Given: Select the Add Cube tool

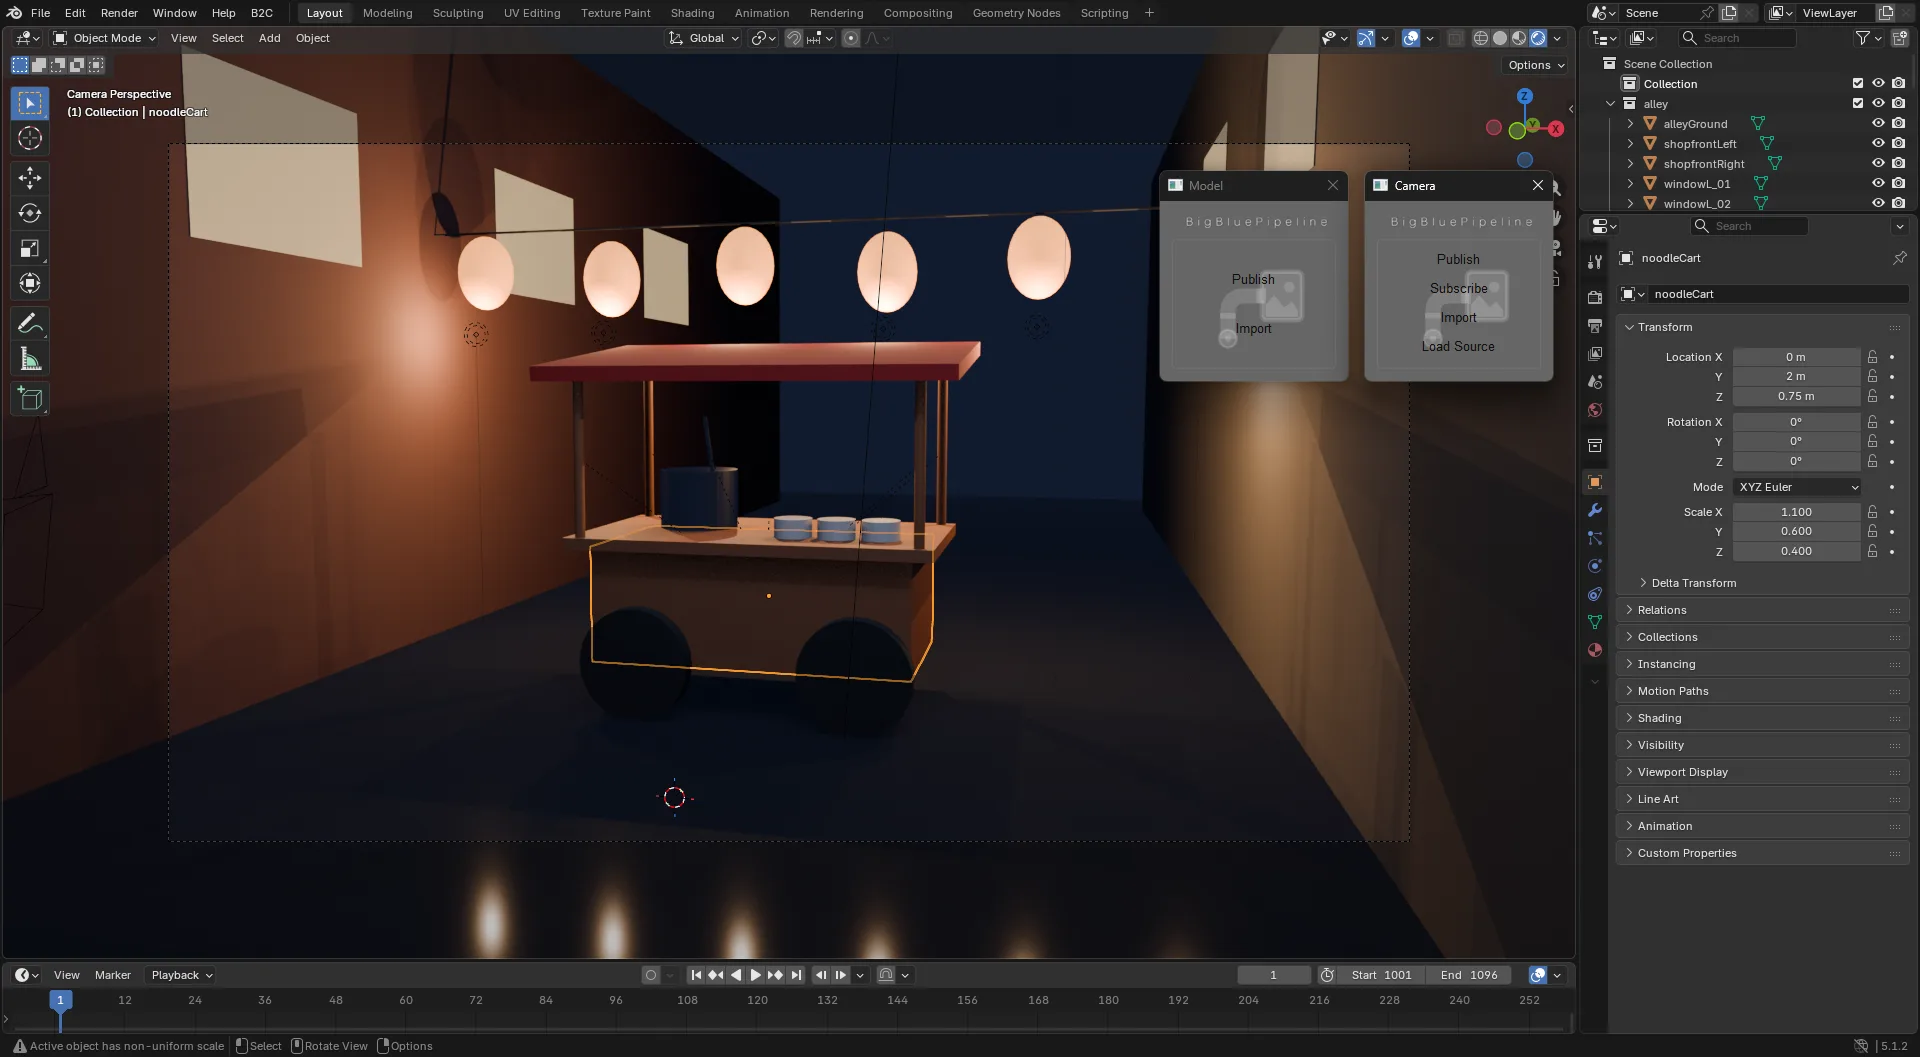Looking at the screenshot, I should point(30,398).
